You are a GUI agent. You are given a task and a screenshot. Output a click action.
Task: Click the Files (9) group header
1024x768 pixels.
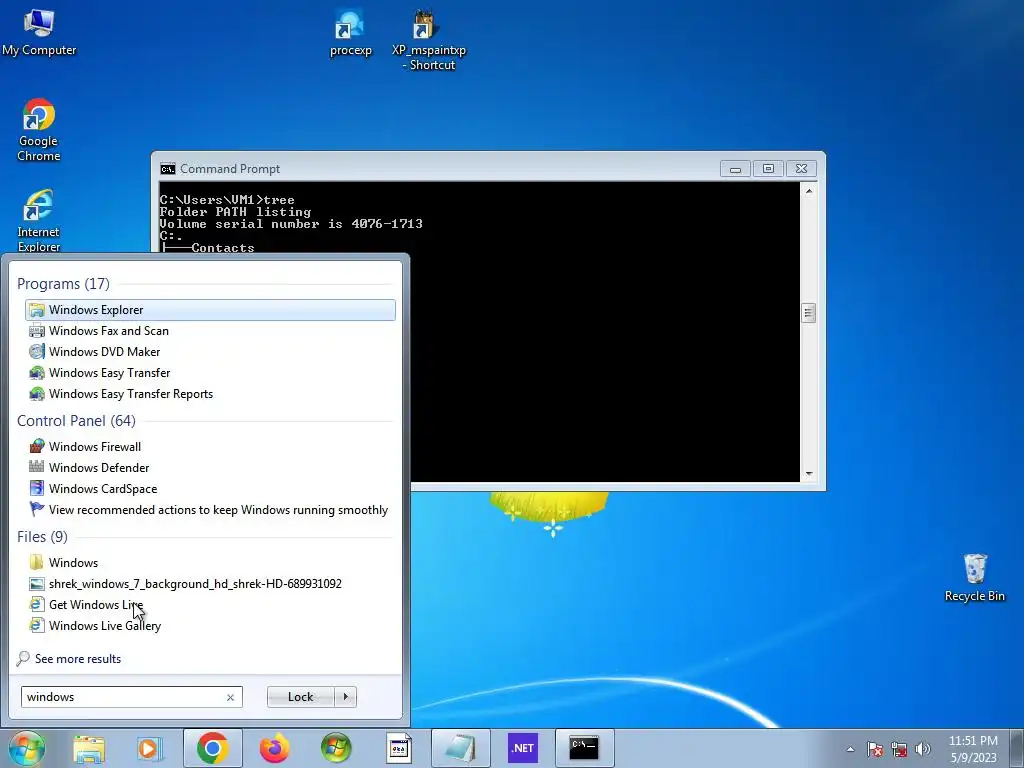42,537
